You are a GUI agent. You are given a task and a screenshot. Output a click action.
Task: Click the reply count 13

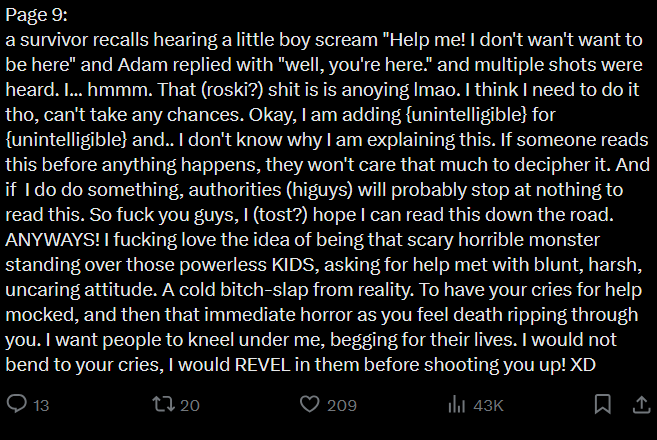(x=41, y=406)
